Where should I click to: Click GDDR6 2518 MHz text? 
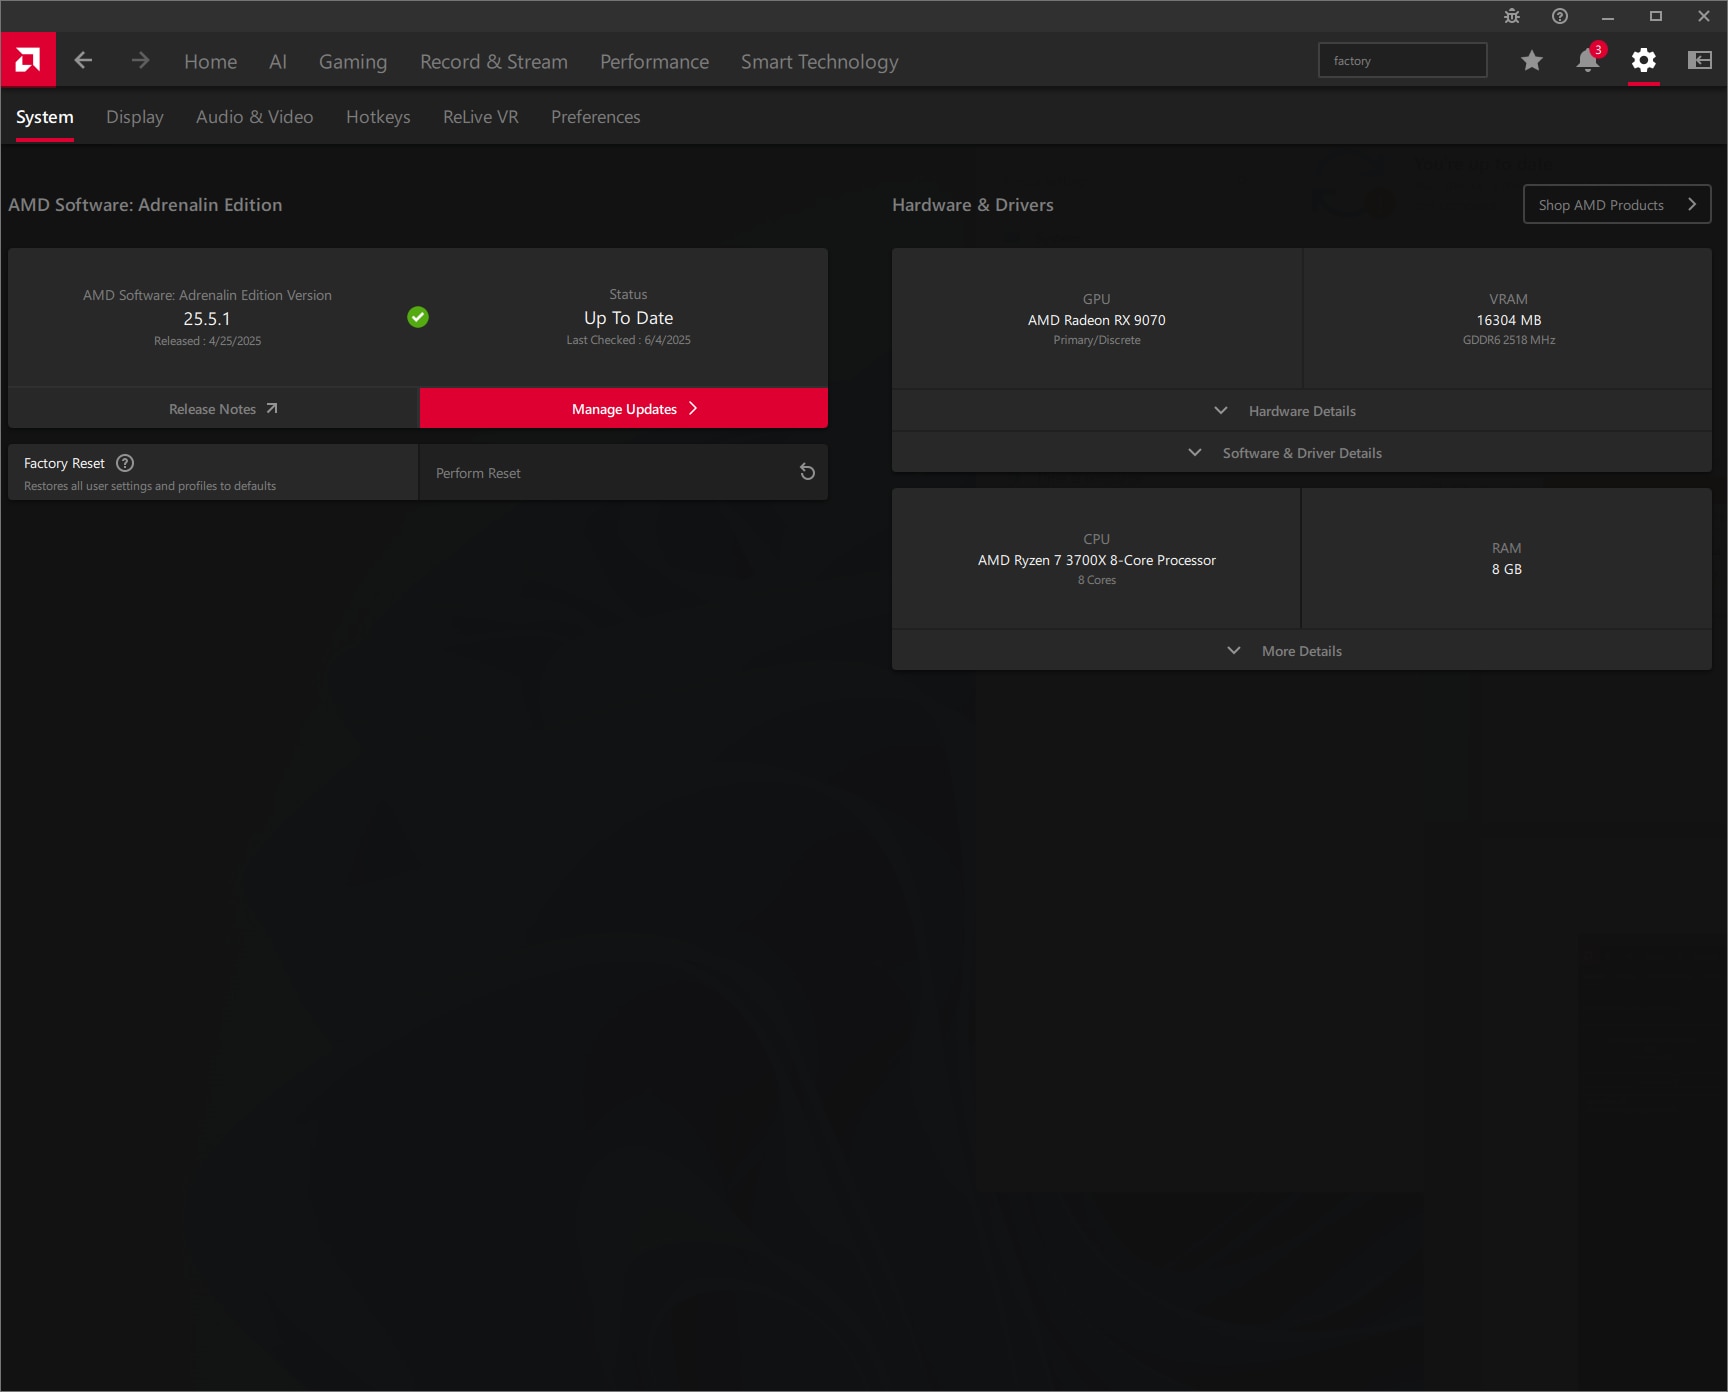coord(1509,340)
